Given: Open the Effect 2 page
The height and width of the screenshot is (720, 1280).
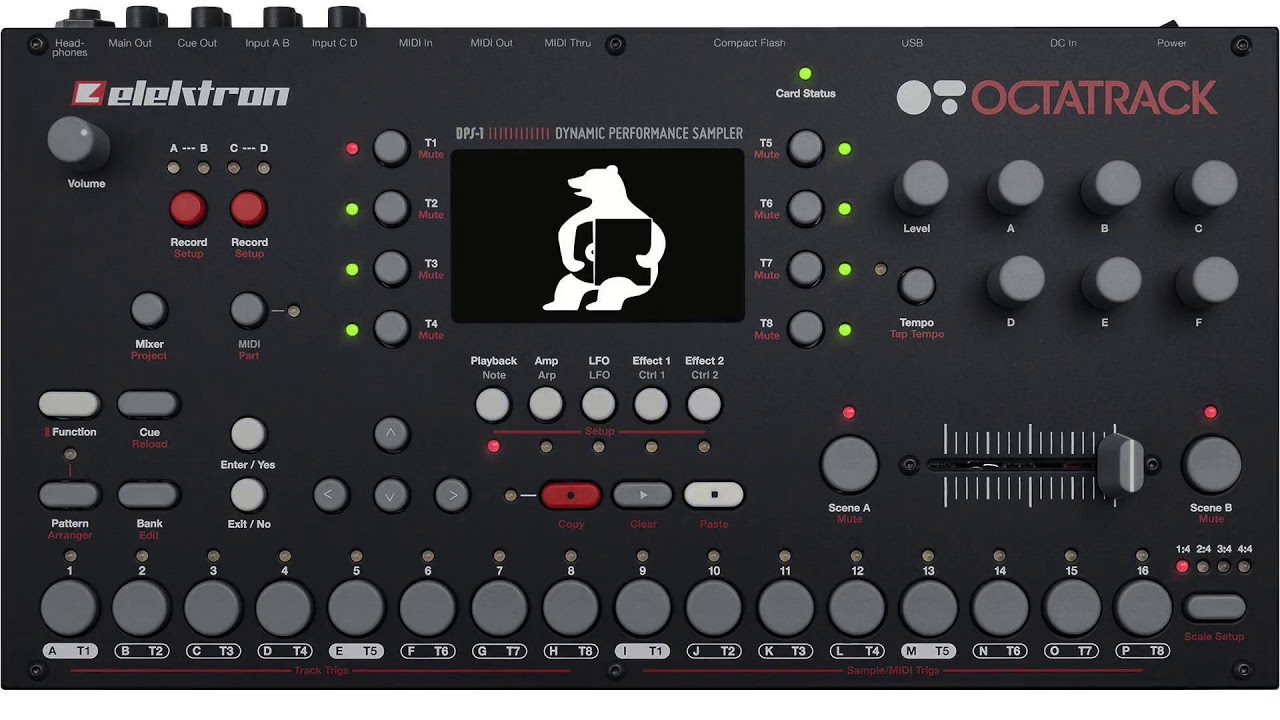Looking at the screenshot, I should (705, 404).
